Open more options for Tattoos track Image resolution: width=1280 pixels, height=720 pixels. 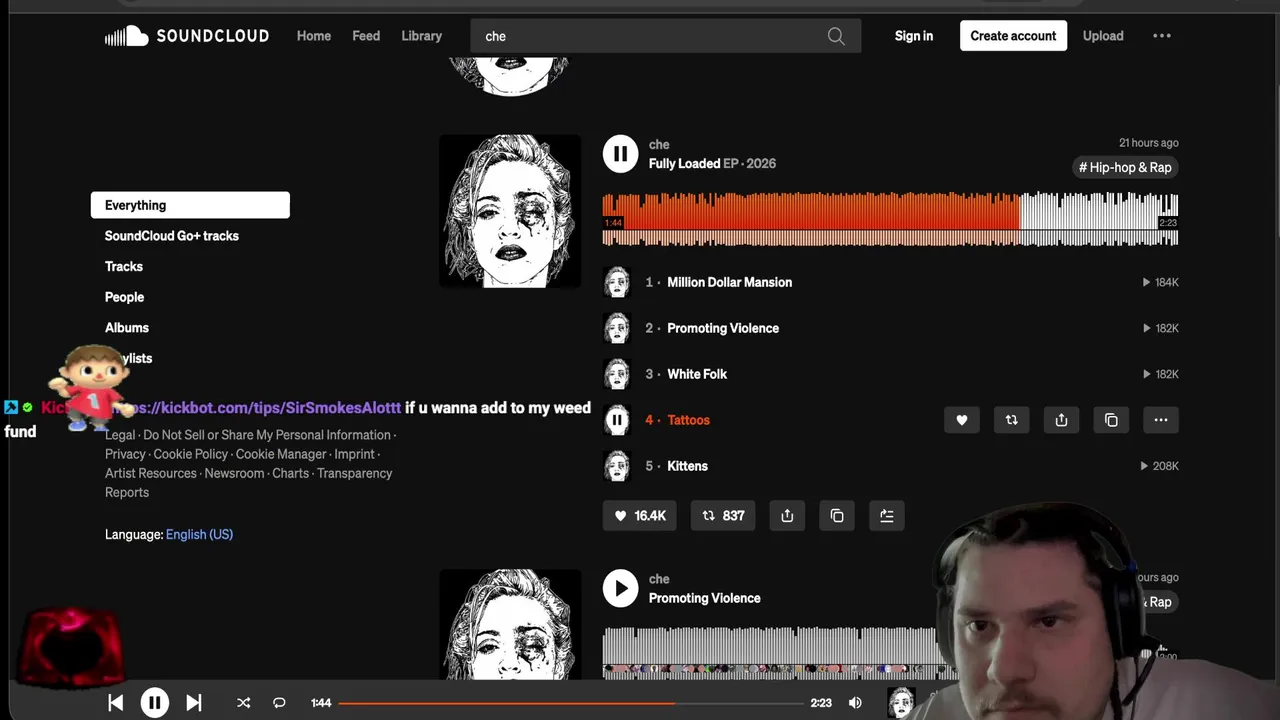coord(1161,420)
